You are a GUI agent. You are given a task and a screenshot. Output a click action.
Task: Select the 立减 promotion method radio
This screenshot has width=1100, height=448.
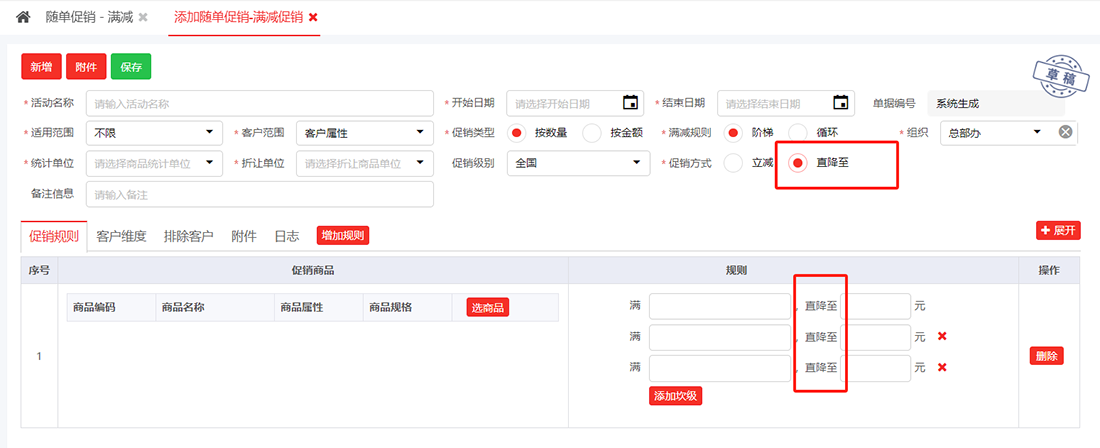point(733,163)
